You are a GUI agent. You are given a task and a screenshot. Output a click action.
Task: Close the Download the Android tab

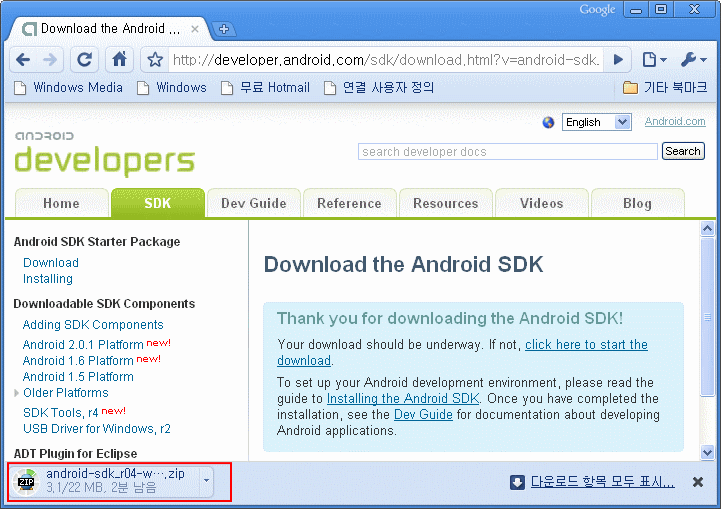pyautogui.click(x=195, y=29)
